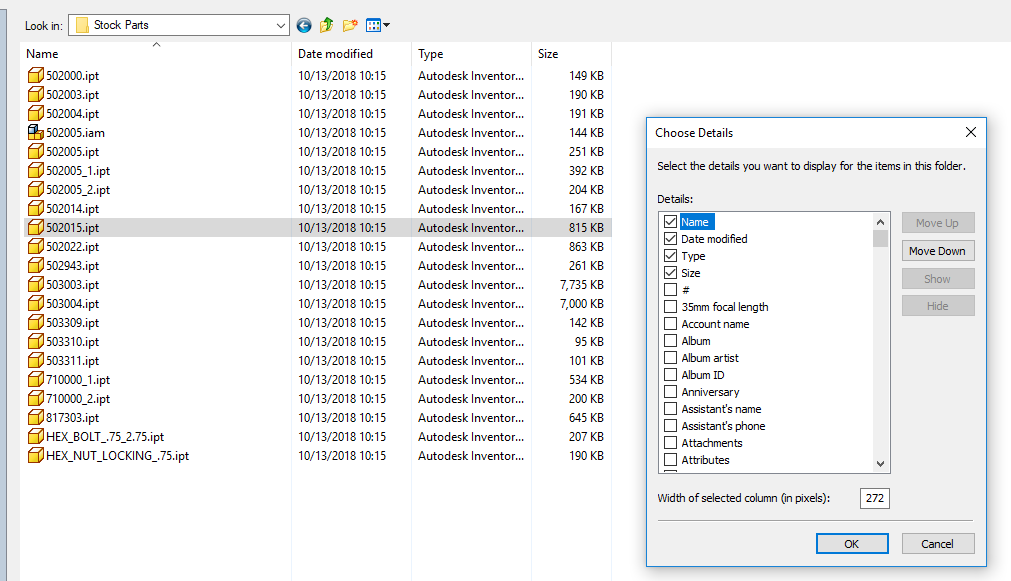
Task: Collapse the Name column sort indicator
Action: pyautogui.click(x=157, y=44)
